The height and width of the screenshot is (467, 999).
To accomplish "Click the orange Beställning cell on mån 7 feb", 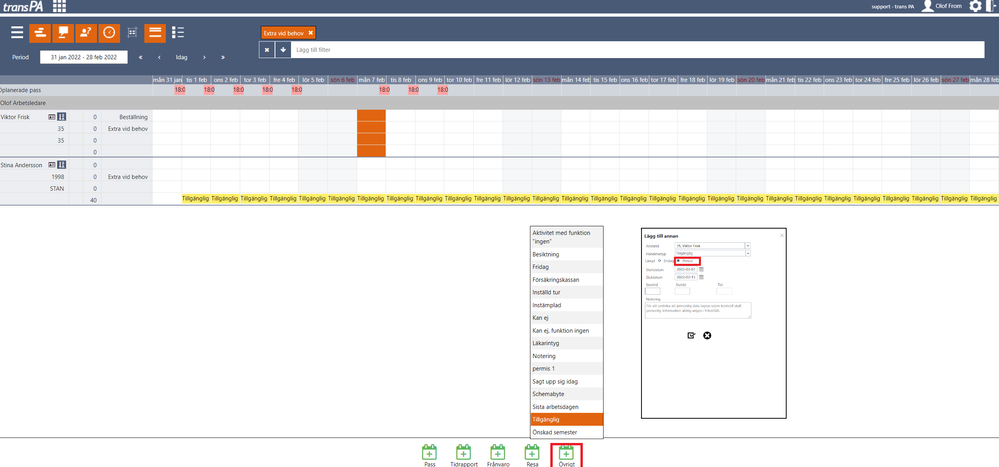I will [371, 116].
